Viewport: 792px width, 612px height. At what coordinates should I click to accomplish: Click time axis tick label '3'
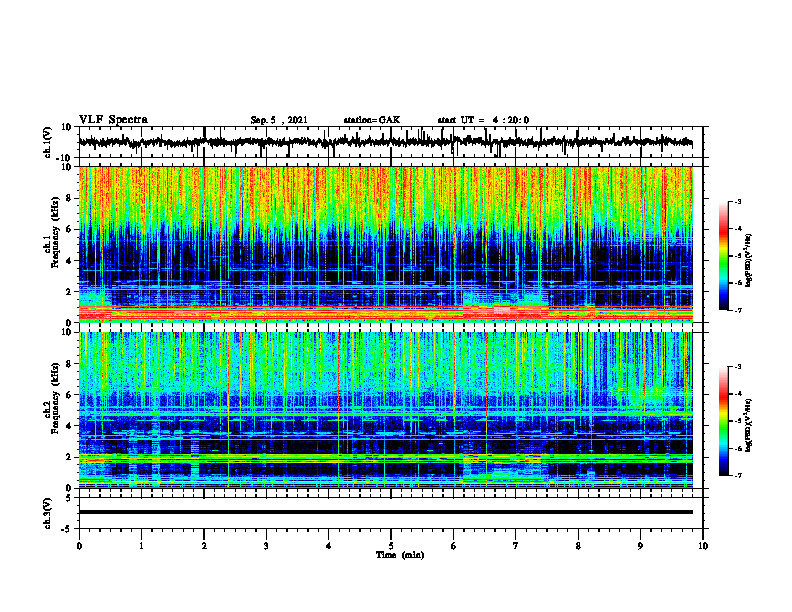[x=266, y=546]
